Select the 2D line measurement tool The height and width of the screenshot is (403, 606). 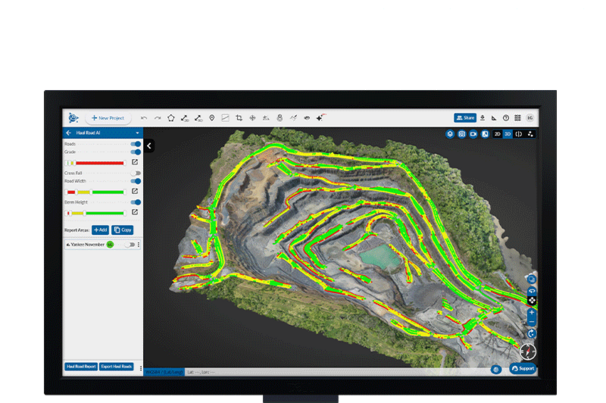[185, 118]
